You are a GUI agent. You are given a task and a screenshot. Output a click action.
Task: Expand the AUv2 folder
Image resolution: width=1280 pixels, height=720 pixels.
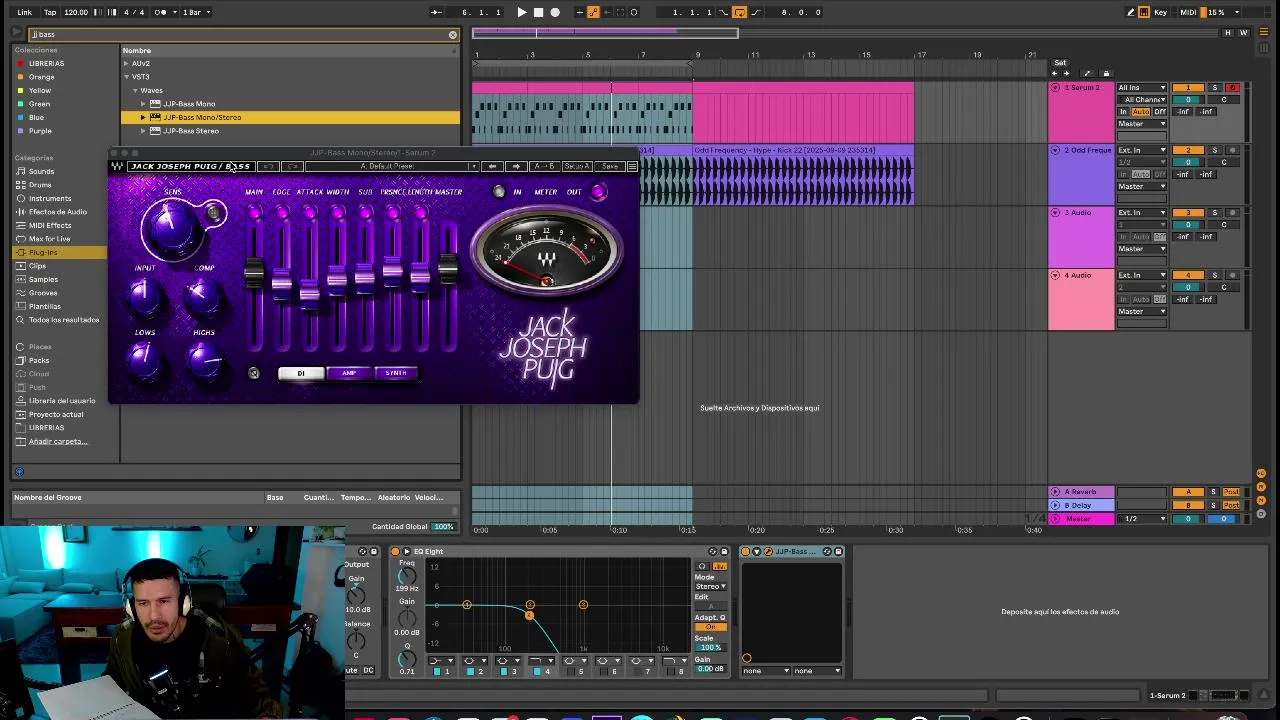click(x=127, y=63)
